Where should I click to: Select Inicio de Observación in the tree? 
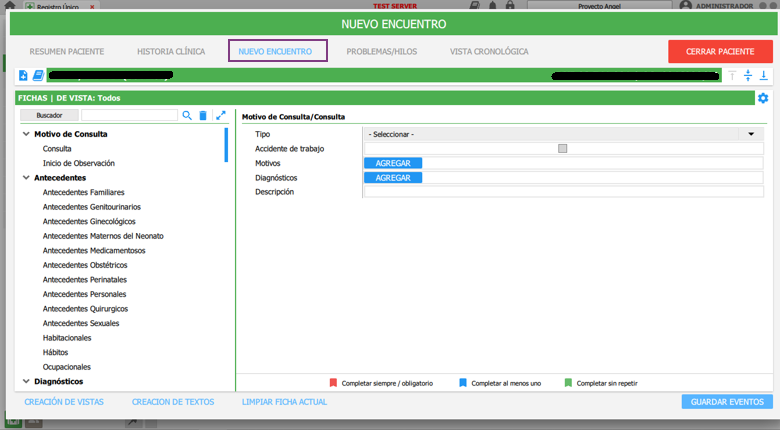pos(79,163)
